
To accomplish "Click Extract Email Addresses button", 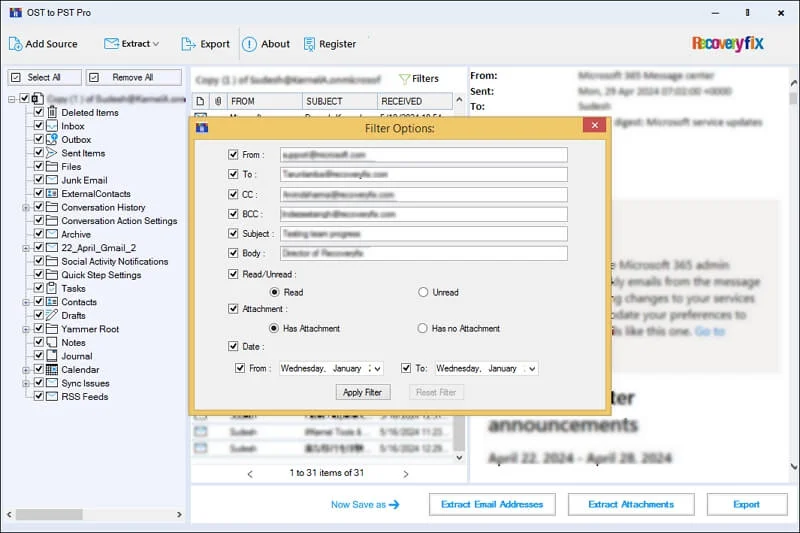I will point(492,504).
